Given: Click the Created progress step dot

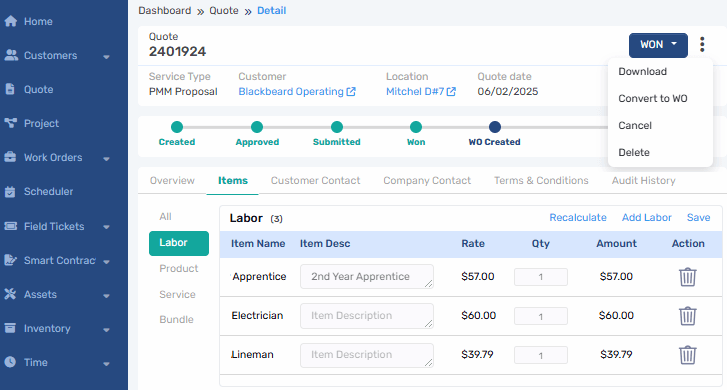Looking at the screenshot, I should click(177, 127).
